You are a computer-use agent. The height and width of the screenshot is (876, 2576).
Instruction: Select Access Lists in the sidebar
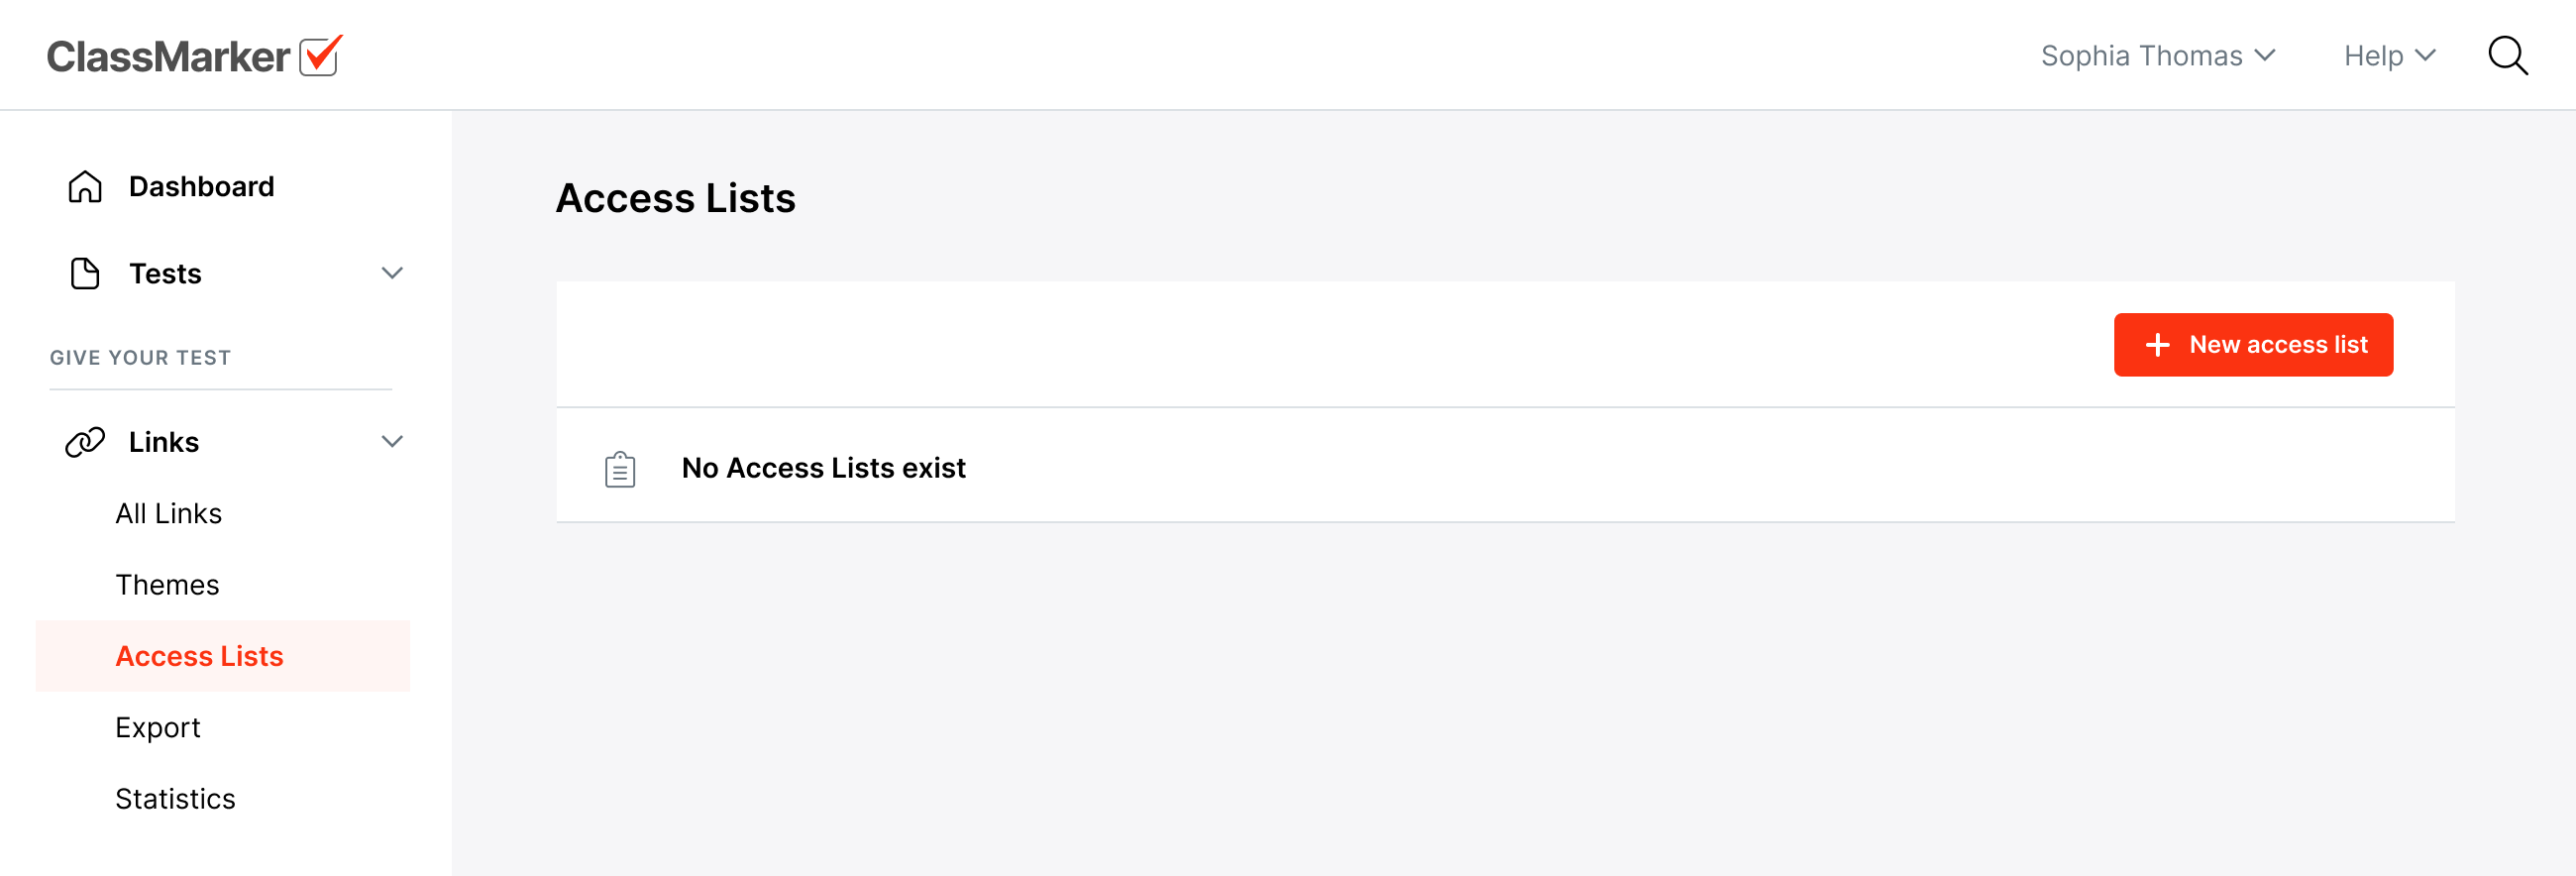click(199, 656)
